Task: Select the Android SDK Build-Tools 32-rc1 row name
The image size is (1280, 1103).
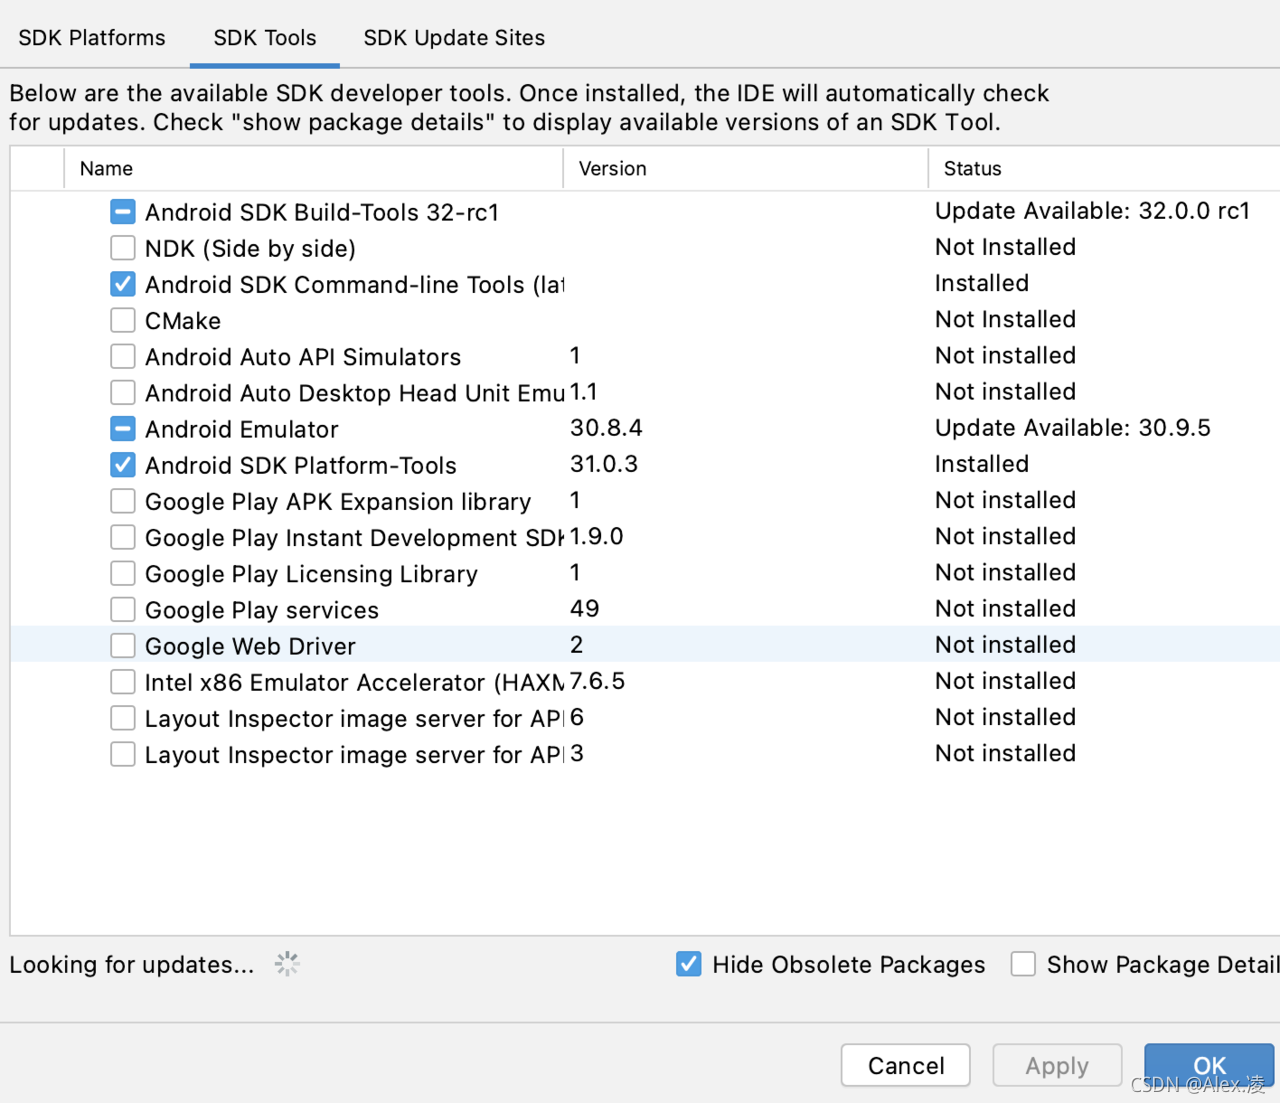Action: (x=322, y=212)
